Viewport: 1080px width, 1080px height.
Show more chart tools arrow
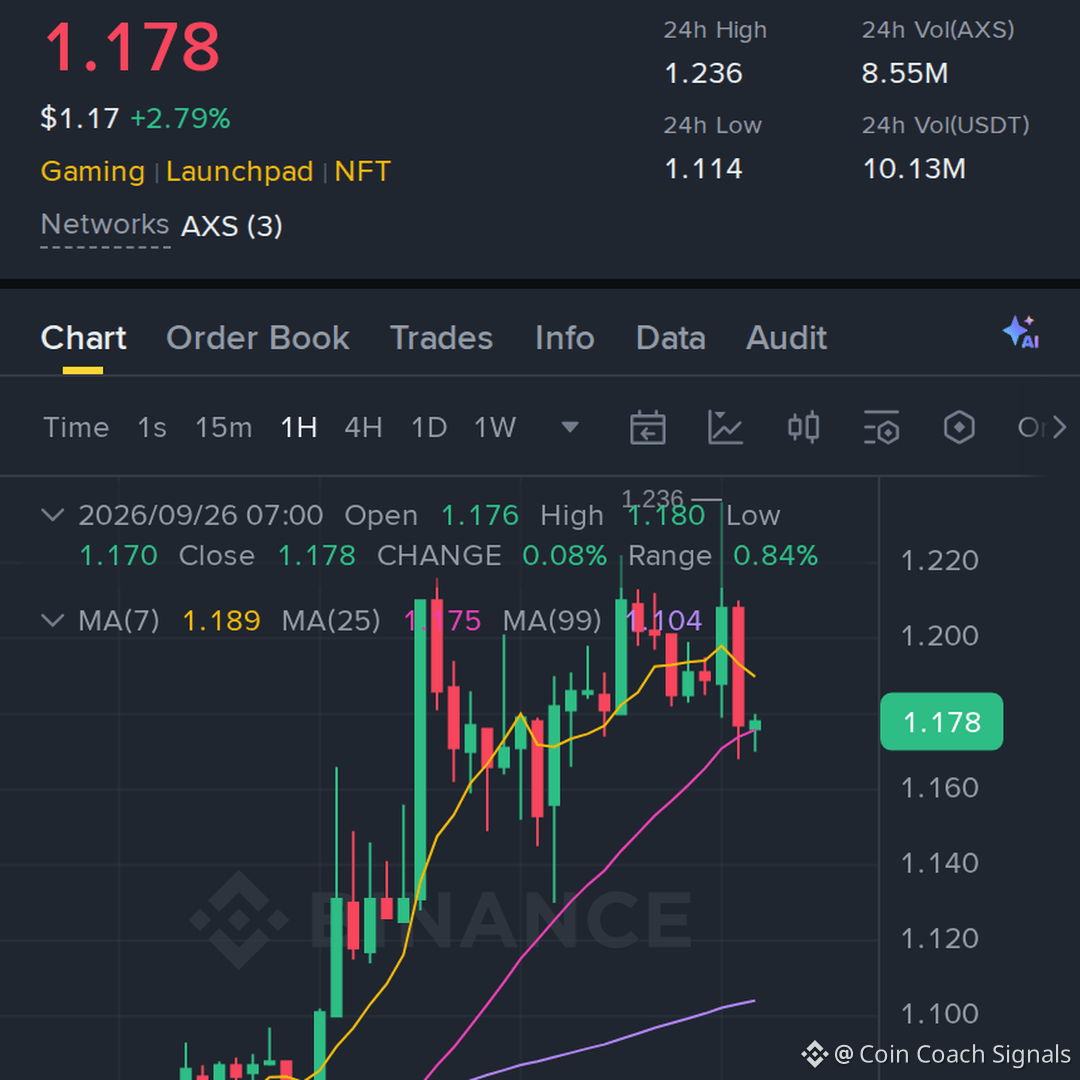click(x=1060, y=428)
